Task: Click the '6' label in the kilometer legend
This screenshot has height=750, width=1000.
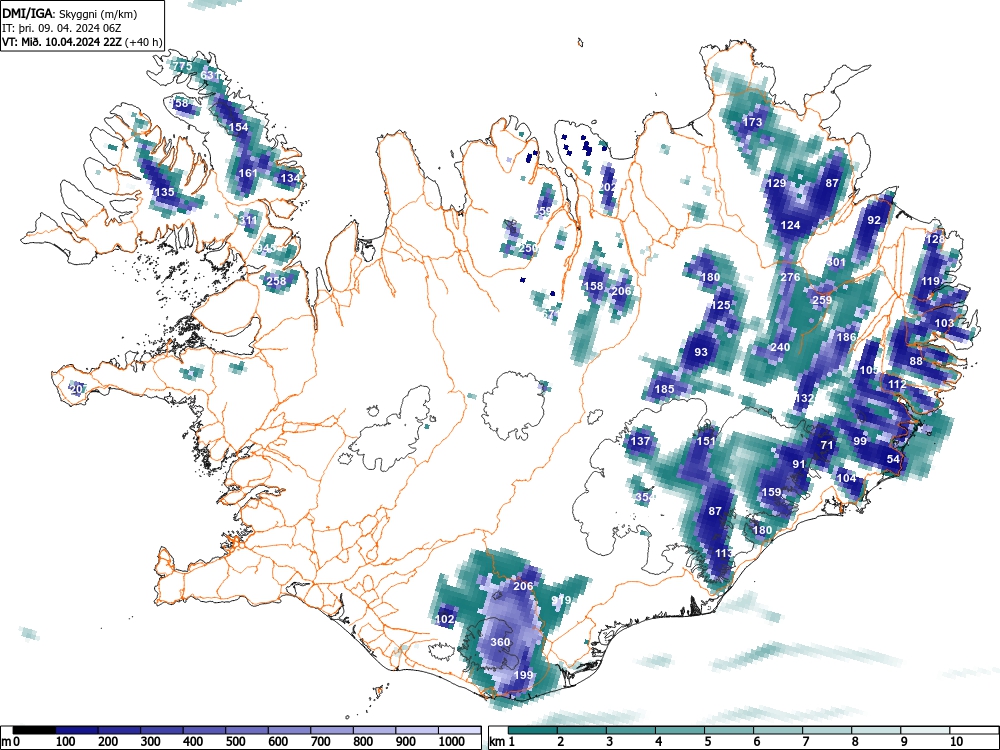Action: click(x=756, y=742)
